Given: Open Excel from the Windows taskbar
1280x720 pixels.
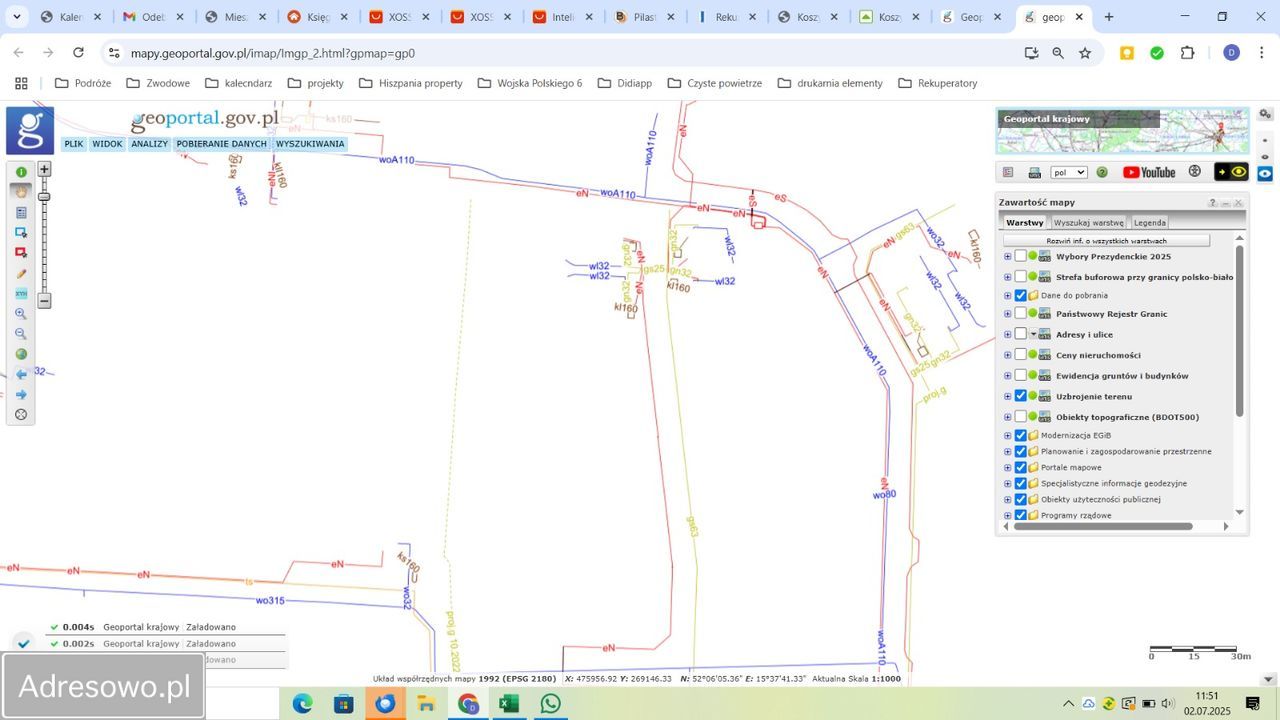Looking at the screenshot, I should tap(508, 704).
